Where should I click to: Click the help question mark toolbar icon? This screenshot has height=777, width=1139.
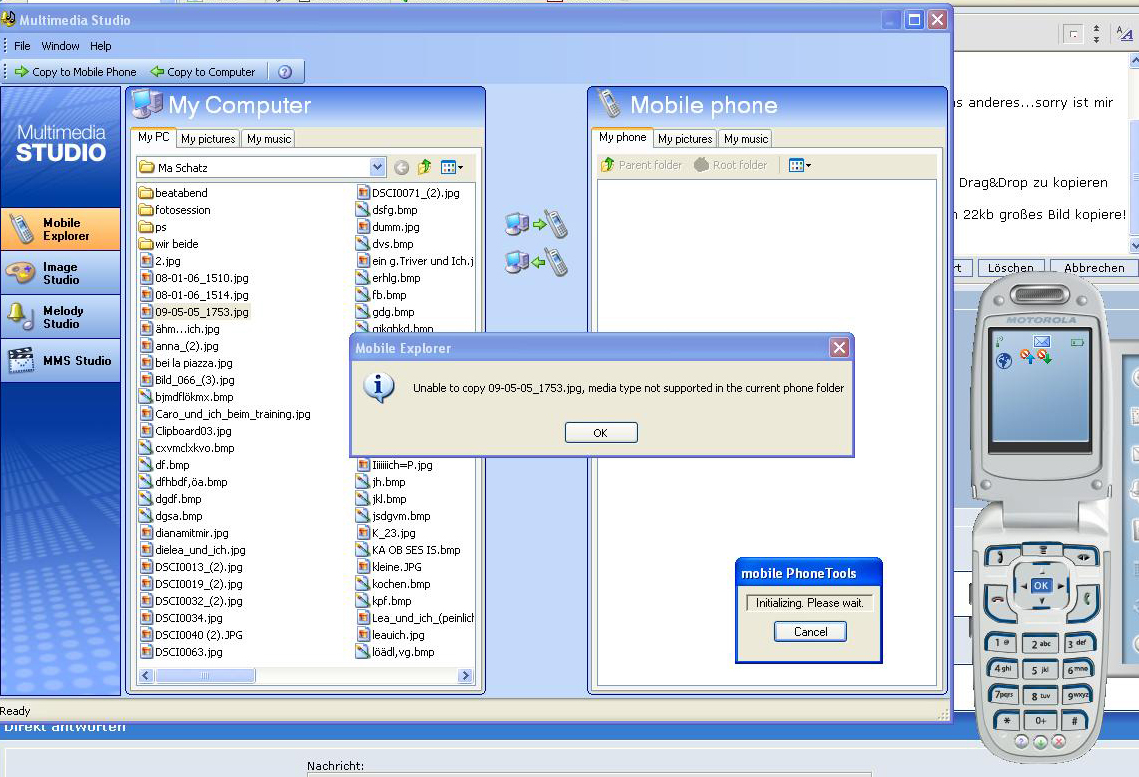(285, 72)
